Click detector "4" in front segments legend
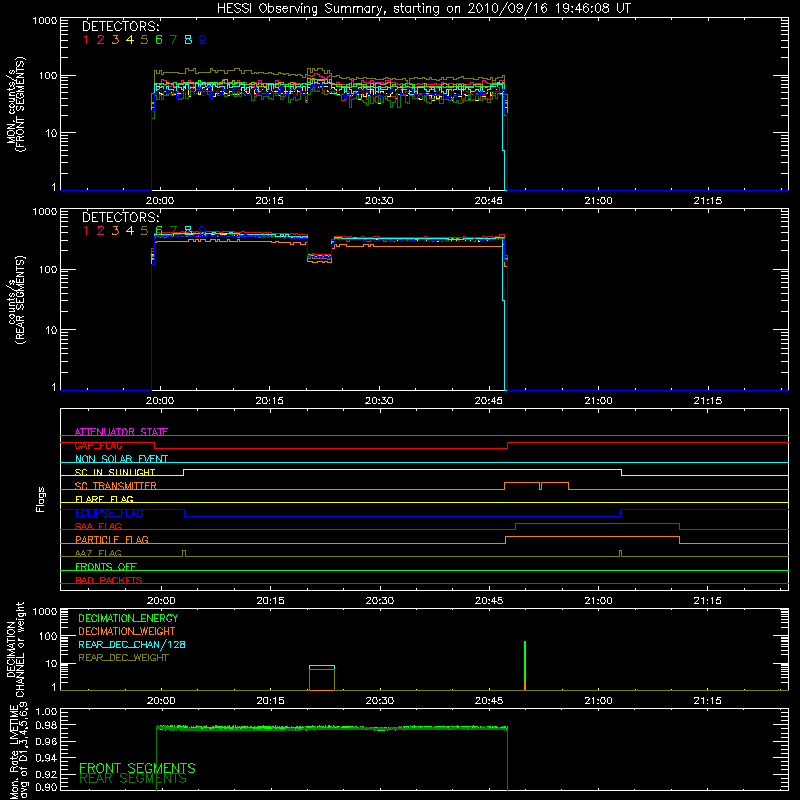 click(x=130, y=40)
